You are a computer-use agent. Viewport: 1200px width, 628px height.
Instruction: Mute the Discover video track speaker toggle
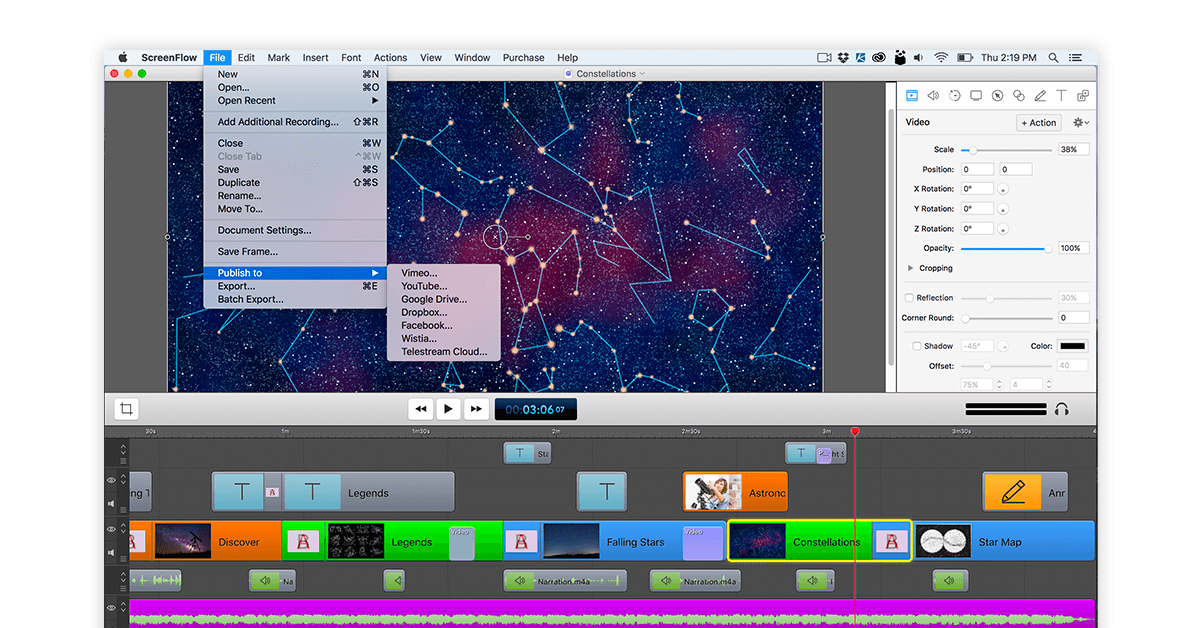point(111,552)
